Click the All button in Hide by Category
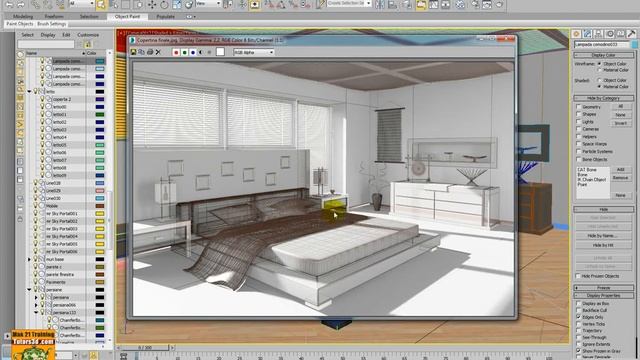 tap(620, 107)
